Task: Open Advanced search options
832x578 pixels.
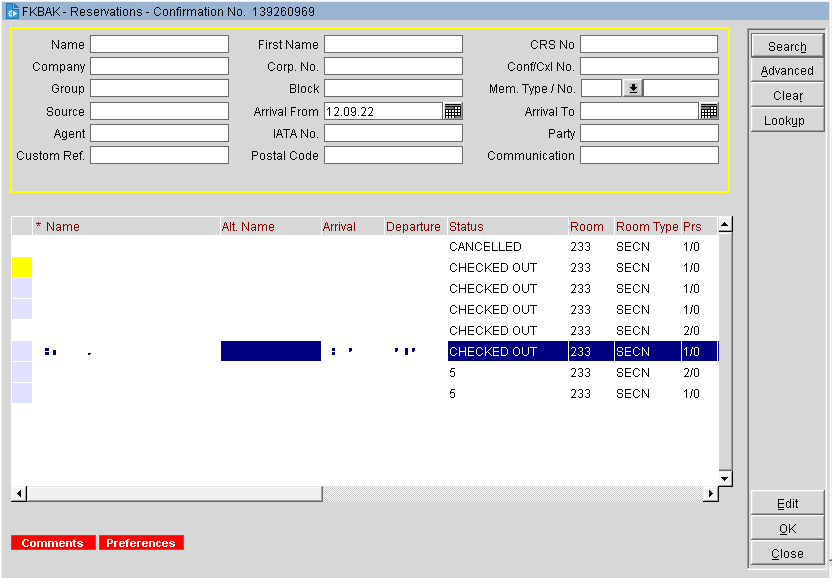Action: pyautogui.click(x=787, y=71)
